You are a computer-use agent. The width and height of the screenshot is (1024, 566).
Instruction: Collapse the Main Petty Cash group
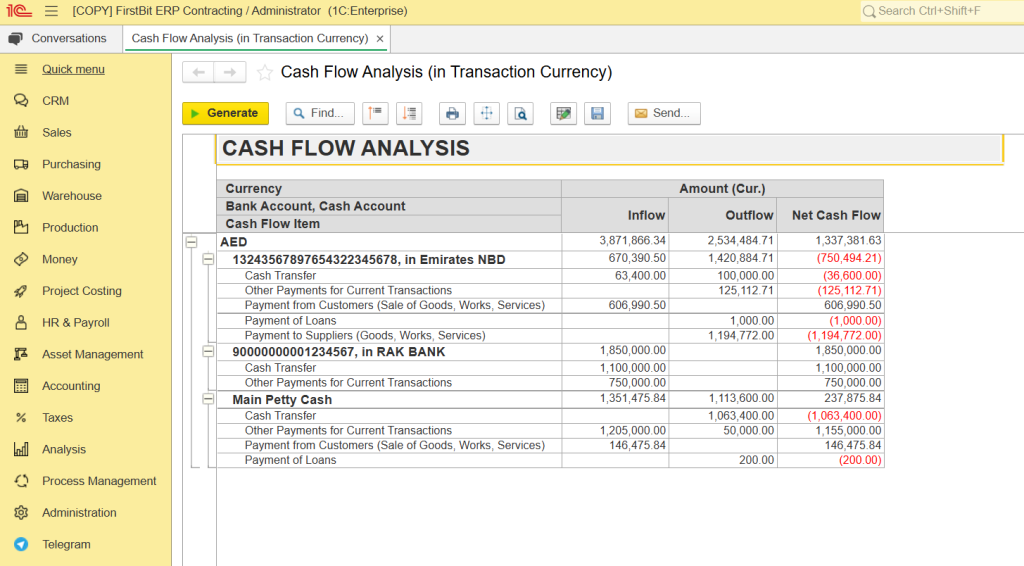[208, 399]
